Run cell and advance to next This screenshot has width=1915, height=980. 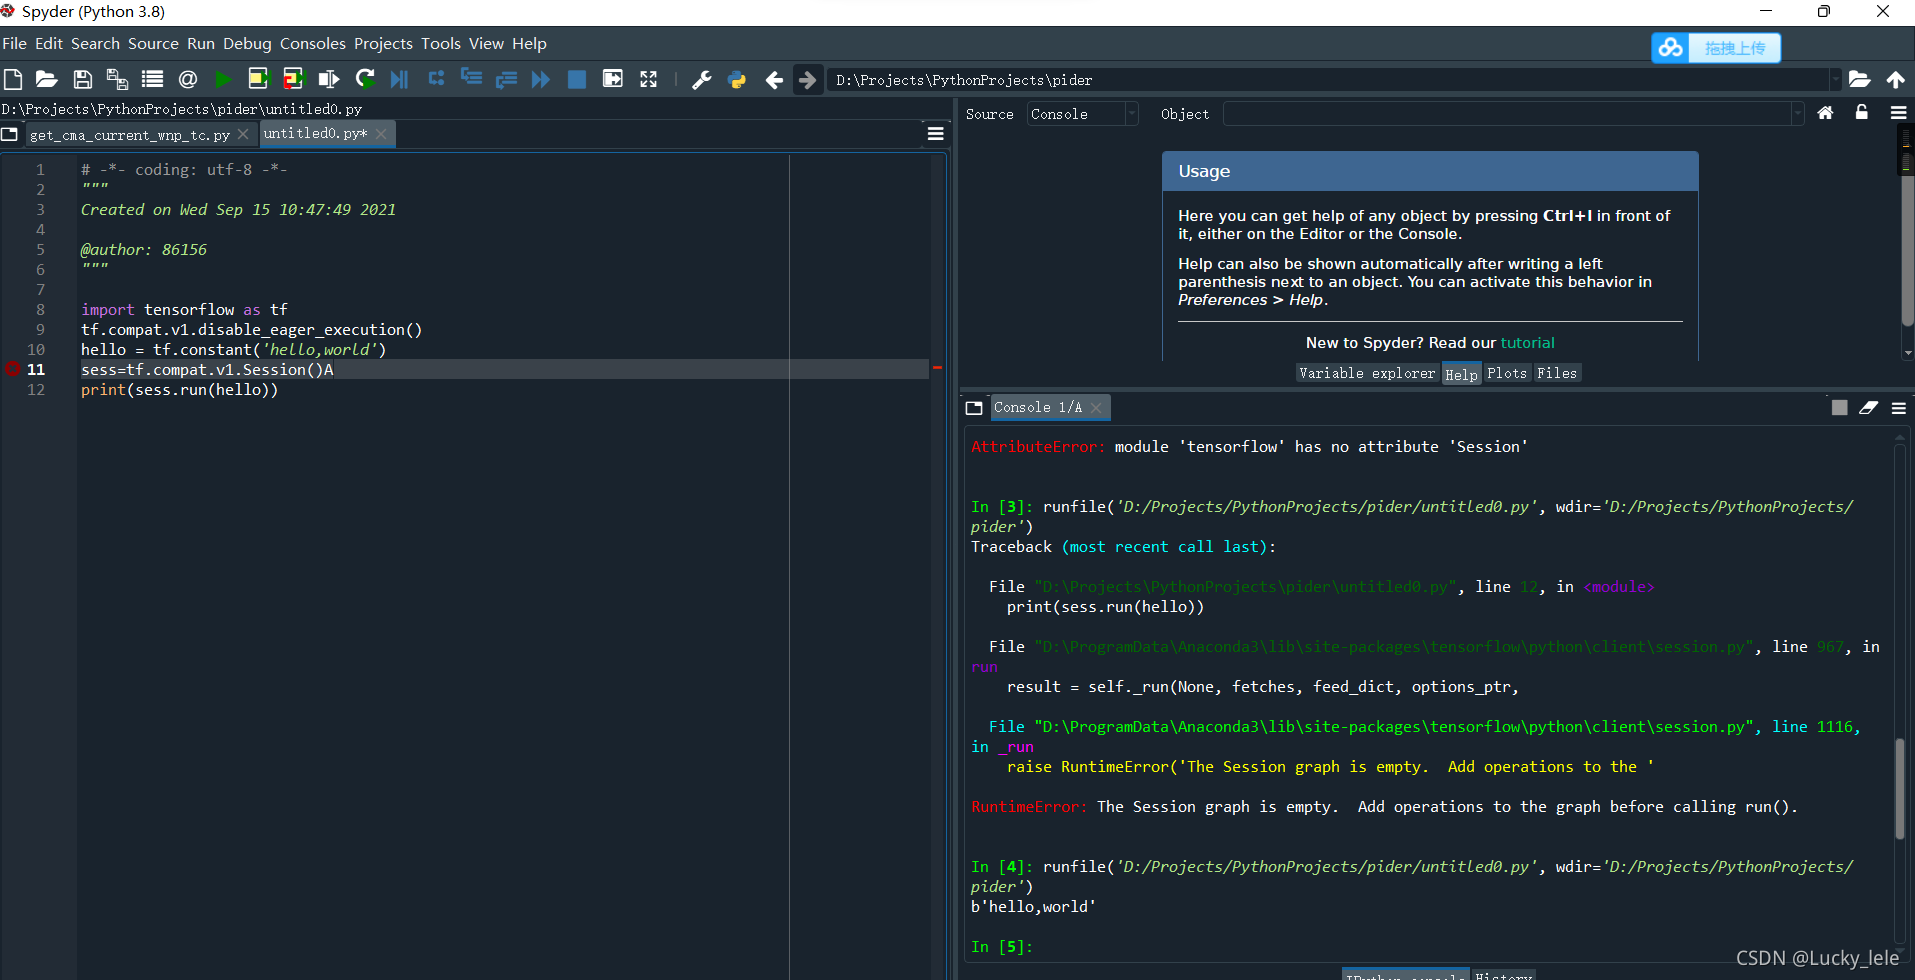pyautogui.click(x=293, y=79)
